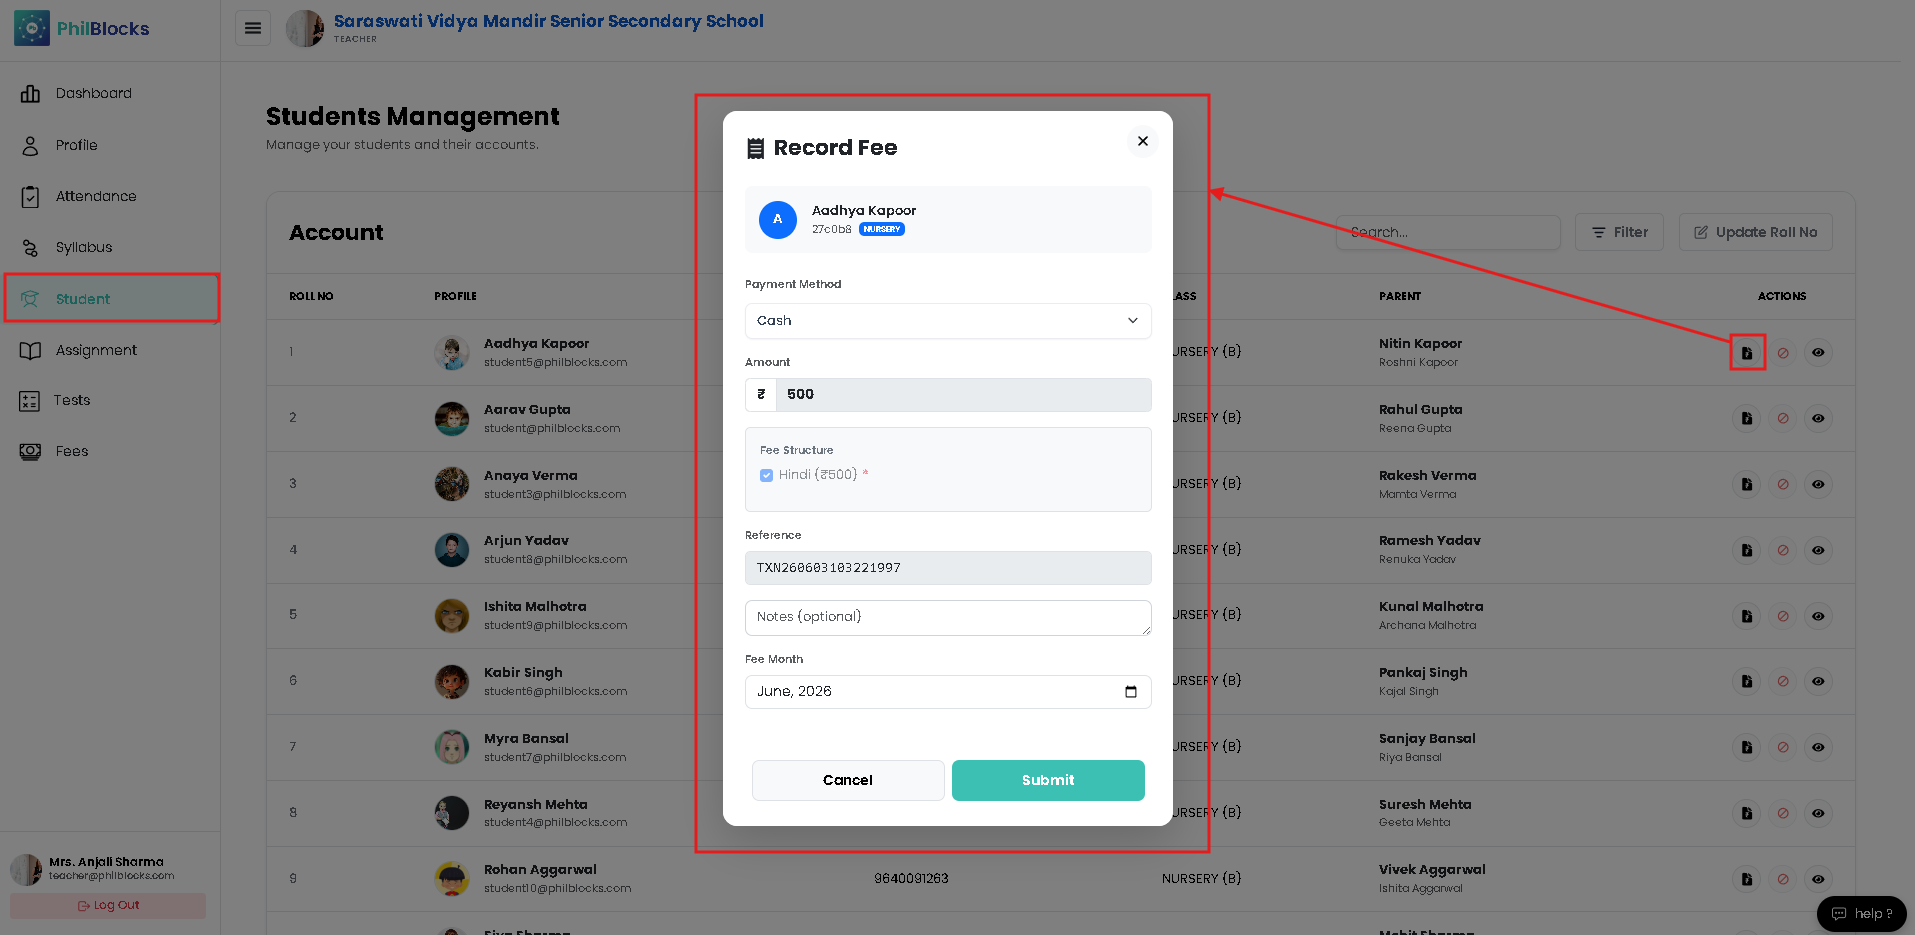Toggle the Hindi (₹500) fee checkbox
This screenshot has width=1915, height=935.
click(766, 475)
